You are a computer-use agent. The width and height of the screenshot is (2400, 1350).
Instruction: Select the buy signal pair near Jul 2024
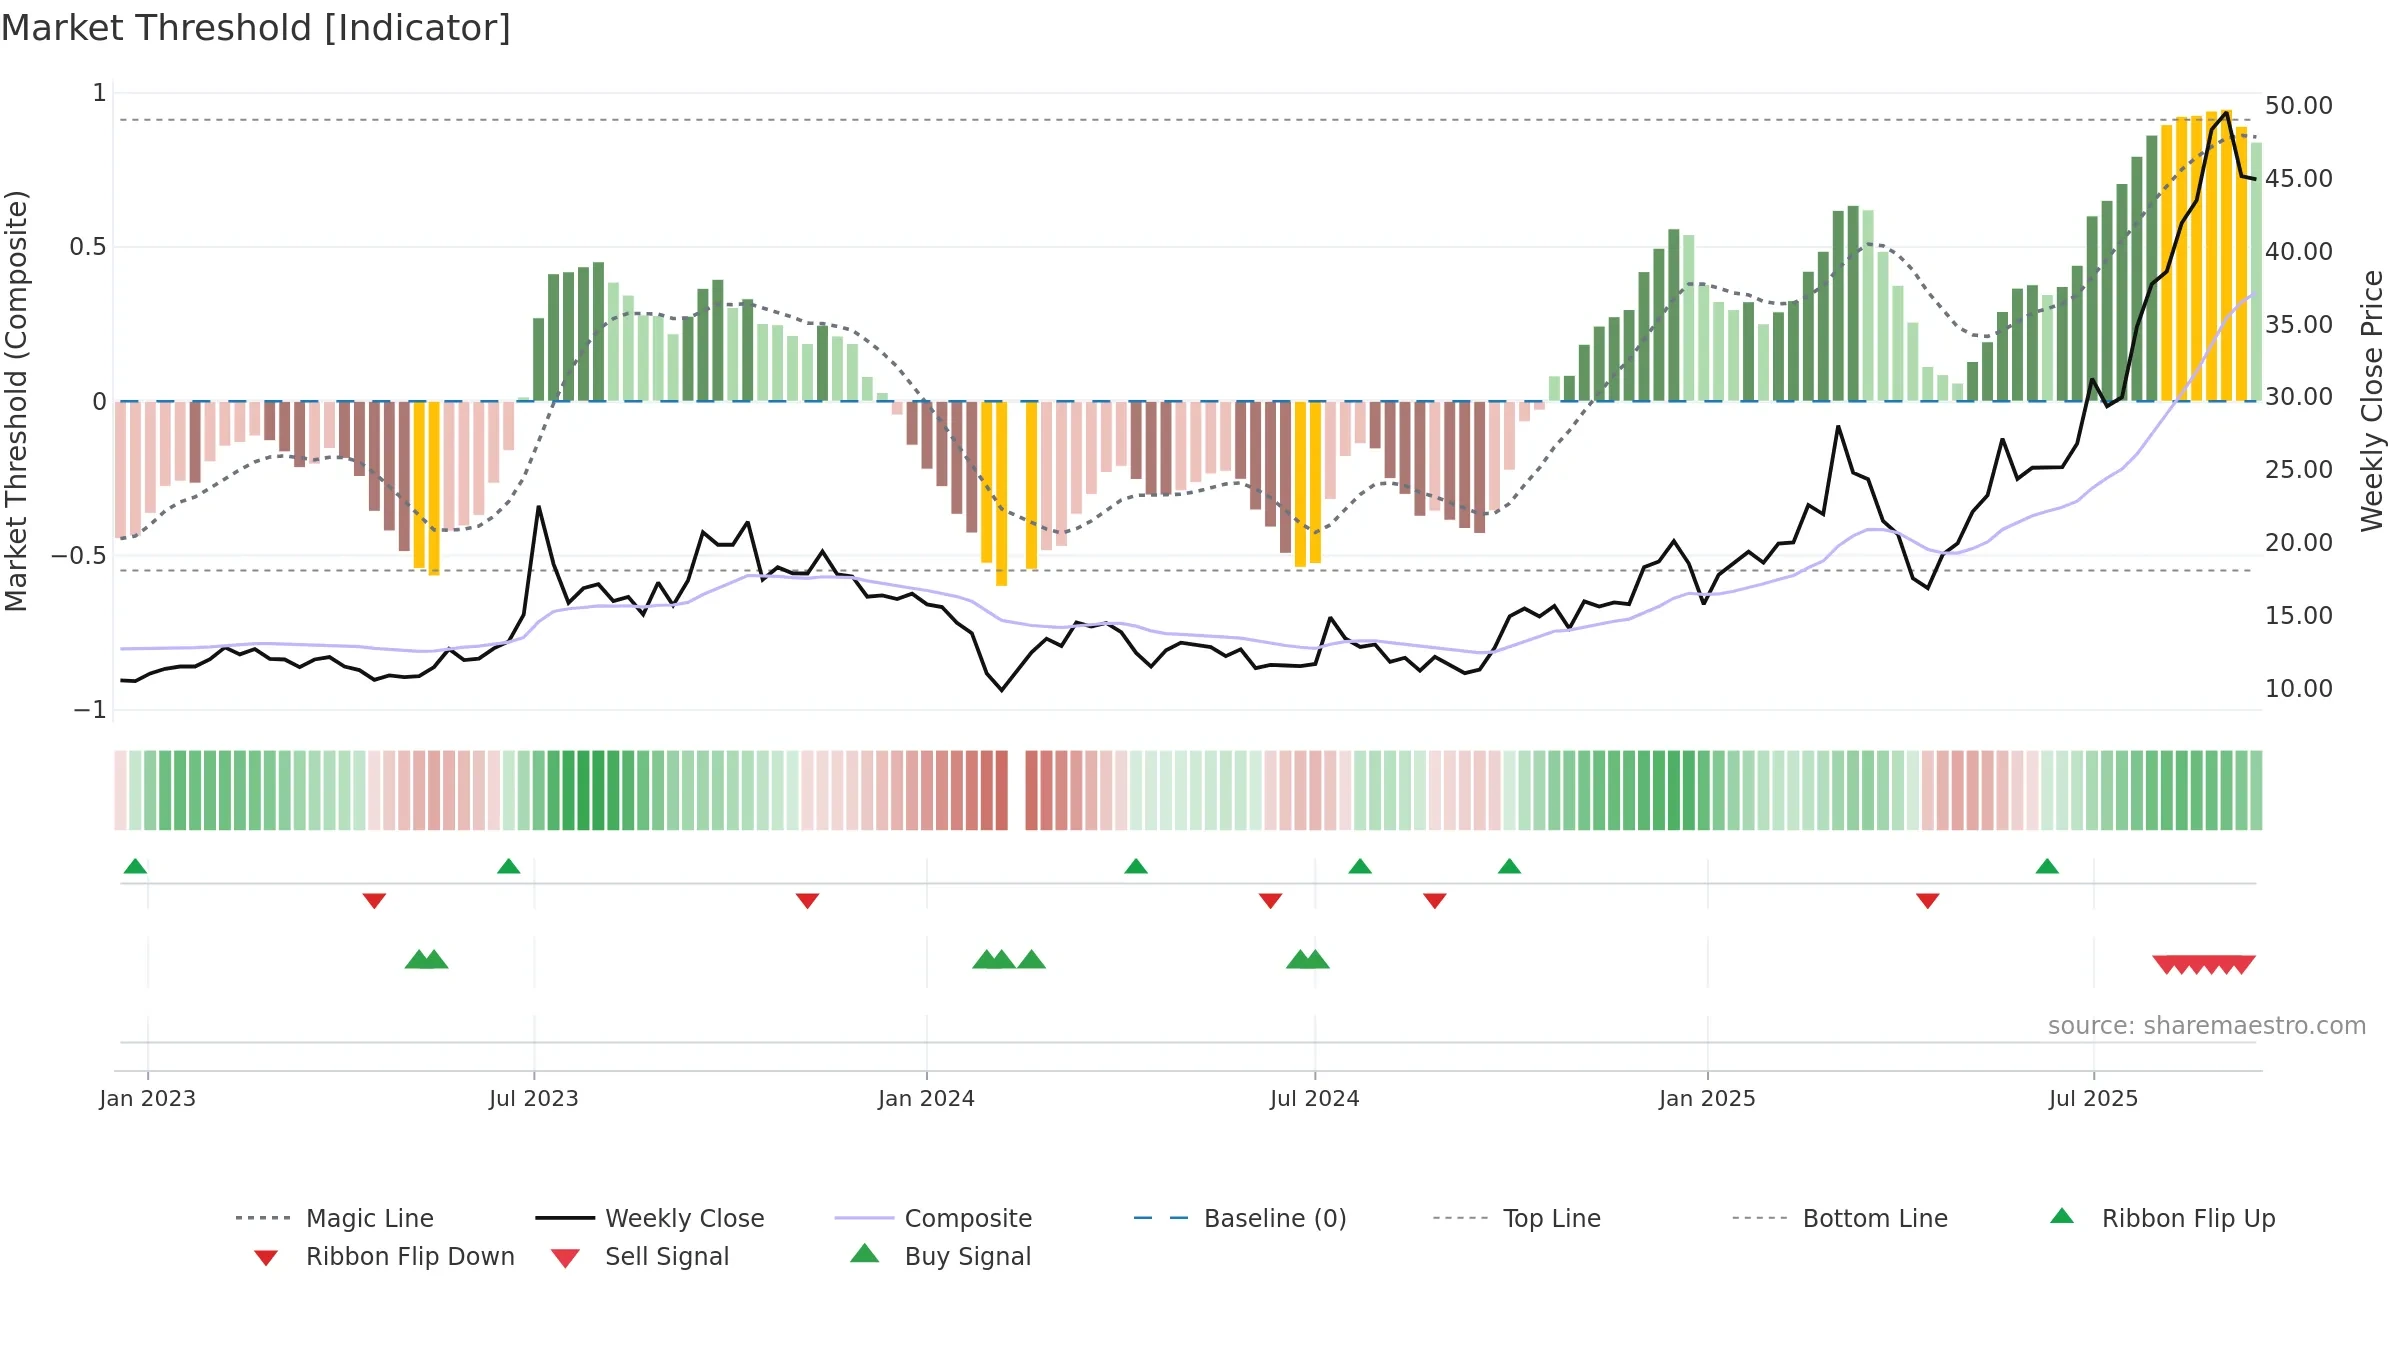pos(1307,960)
